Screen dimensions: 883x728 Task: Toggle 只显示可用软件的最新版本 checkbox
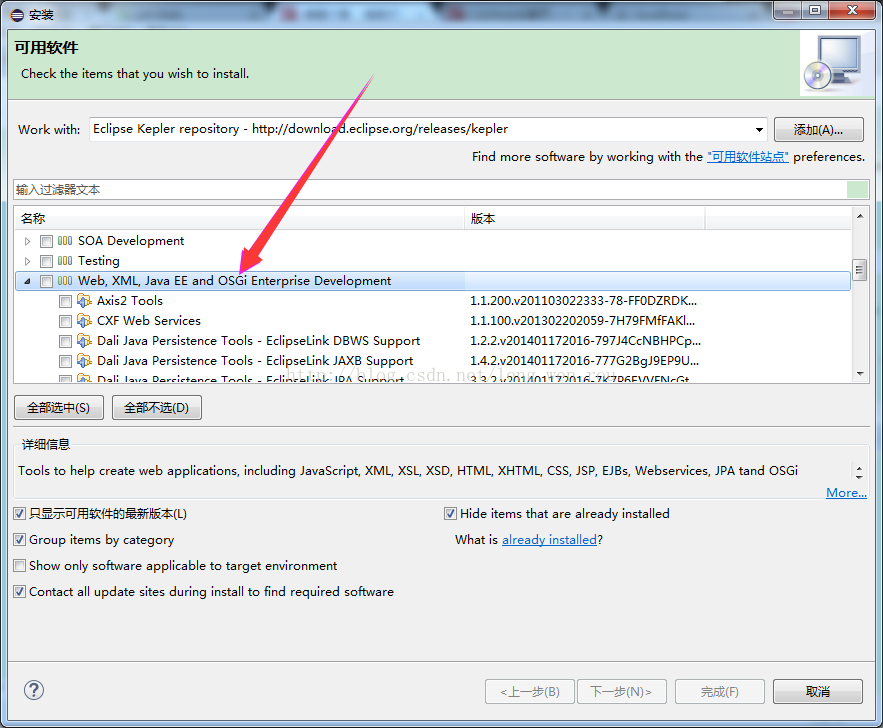(20, 513)
